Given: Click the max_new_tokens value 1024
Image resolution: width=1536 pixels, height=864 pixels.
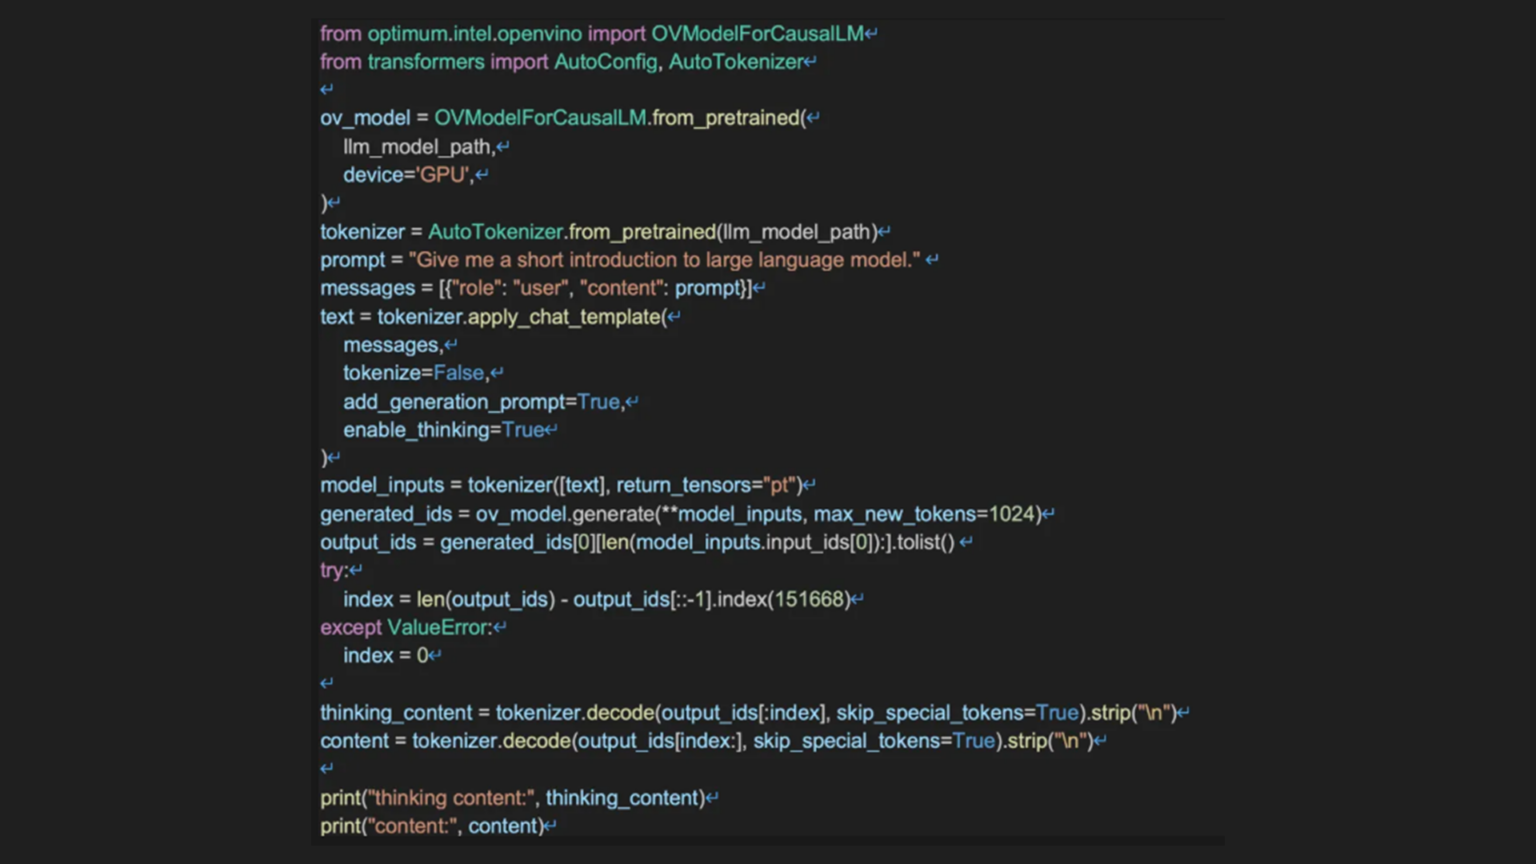Looking at the screenshot, I should click(1010, 514).
